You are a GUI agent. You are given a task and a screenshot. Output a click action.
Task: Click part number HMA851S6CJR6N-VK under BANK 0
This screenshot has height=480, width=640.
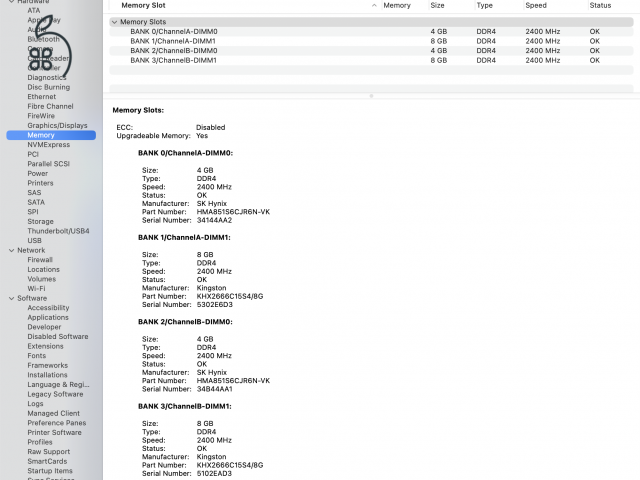pos(233,212)
